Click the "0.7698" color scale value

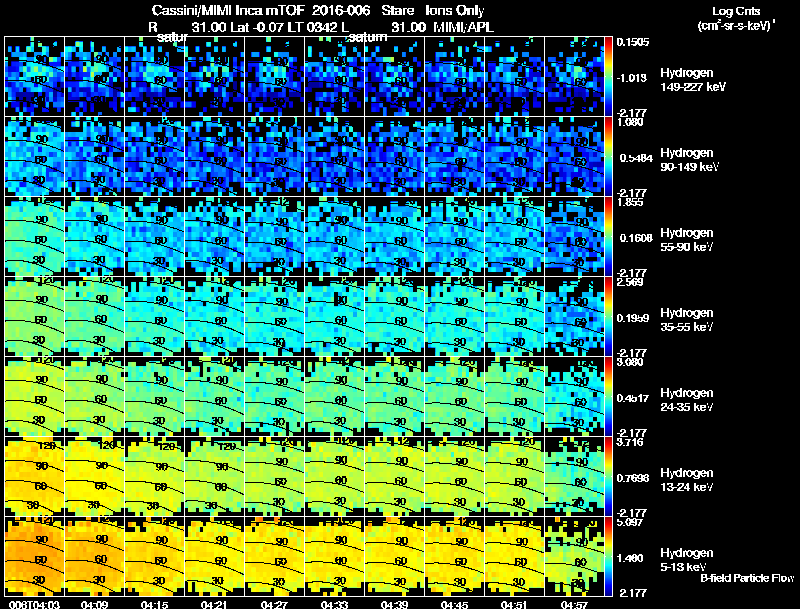click(x=633, y=478)
